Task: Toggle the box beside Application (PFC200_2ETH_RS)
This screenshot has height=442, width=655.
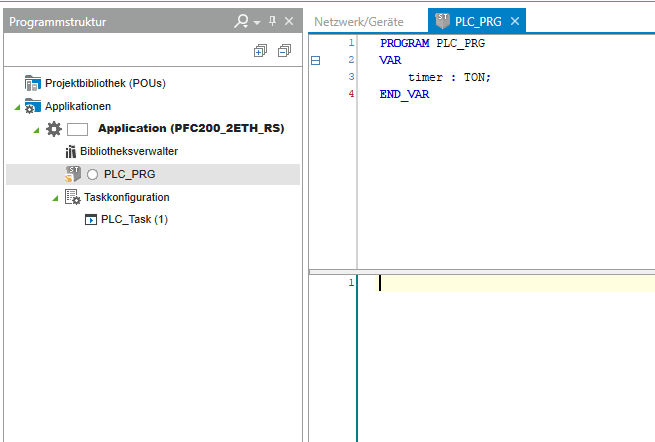Action: (x=78, y=129)
